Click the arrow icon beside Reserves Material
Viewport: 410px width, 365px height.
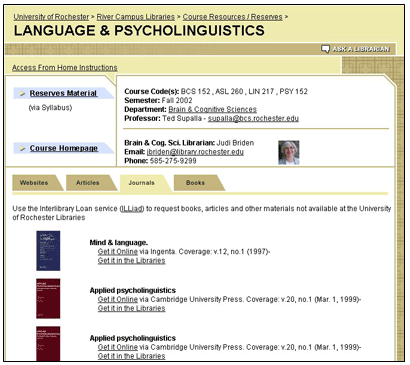click(22, 94)
